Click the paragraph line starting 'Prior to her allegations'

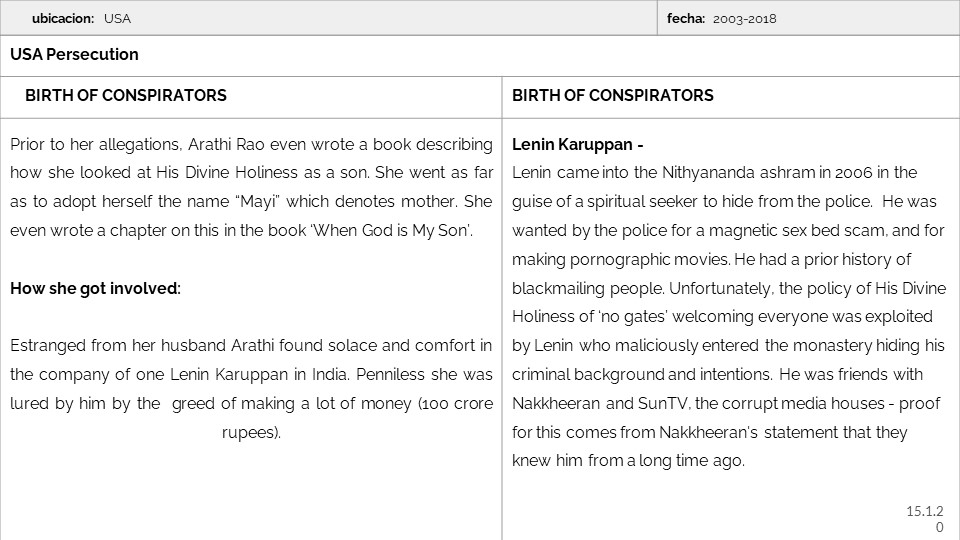(x=251, y=144)
